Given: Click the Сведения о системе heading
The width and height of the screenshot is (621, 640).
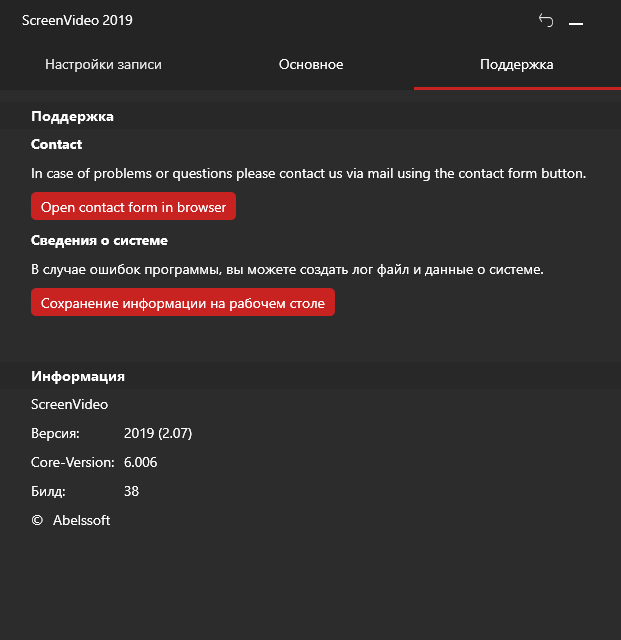Looking at the screenshot, I should coord(99,241).
